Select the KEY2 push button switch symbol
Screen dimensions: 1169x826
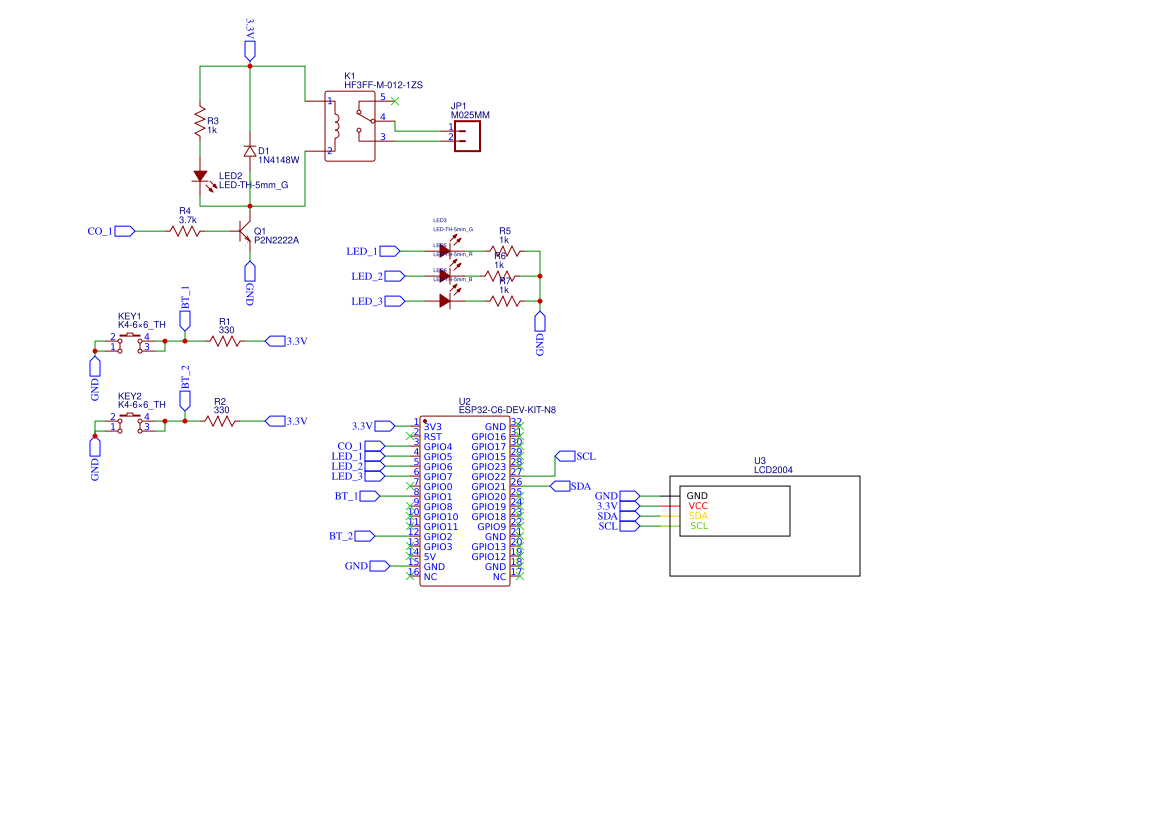pyautogui.click(x=130, y=422)
